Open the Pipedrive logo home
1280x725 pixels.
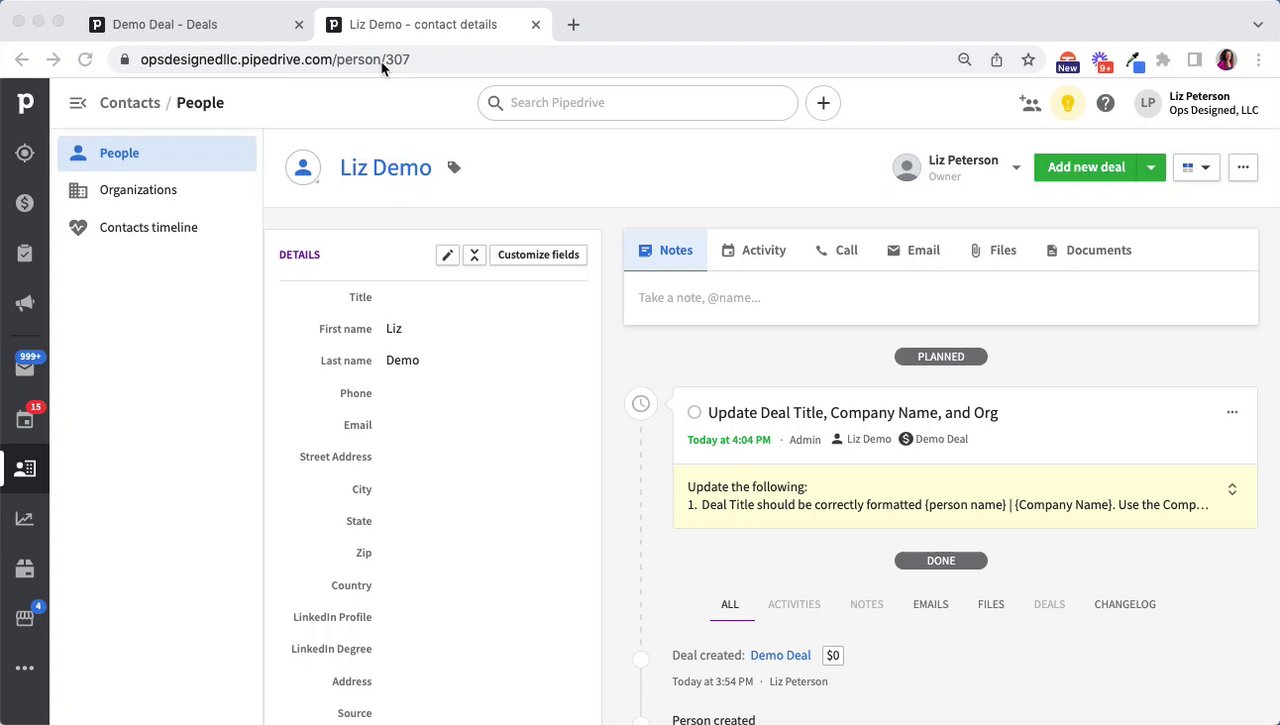(x=25, y=103)
